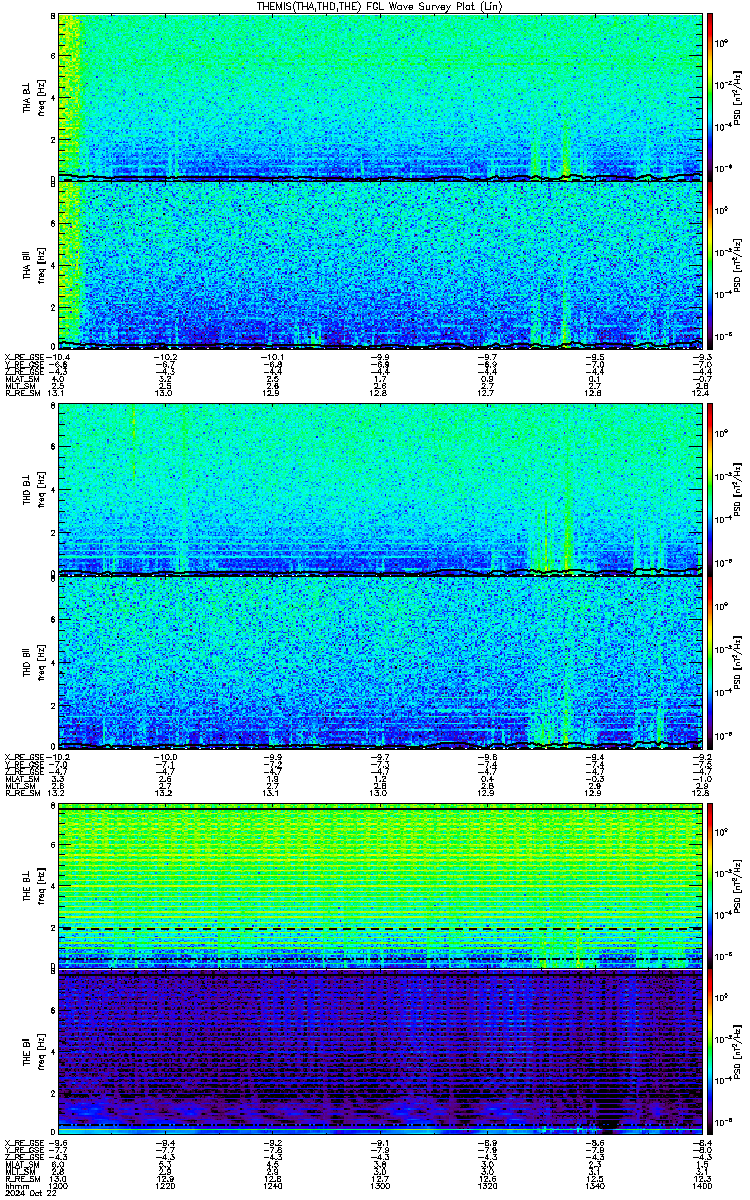
Task: Click the color bar beside THA B perpendicular panel
Action: (x=710, y=97)
